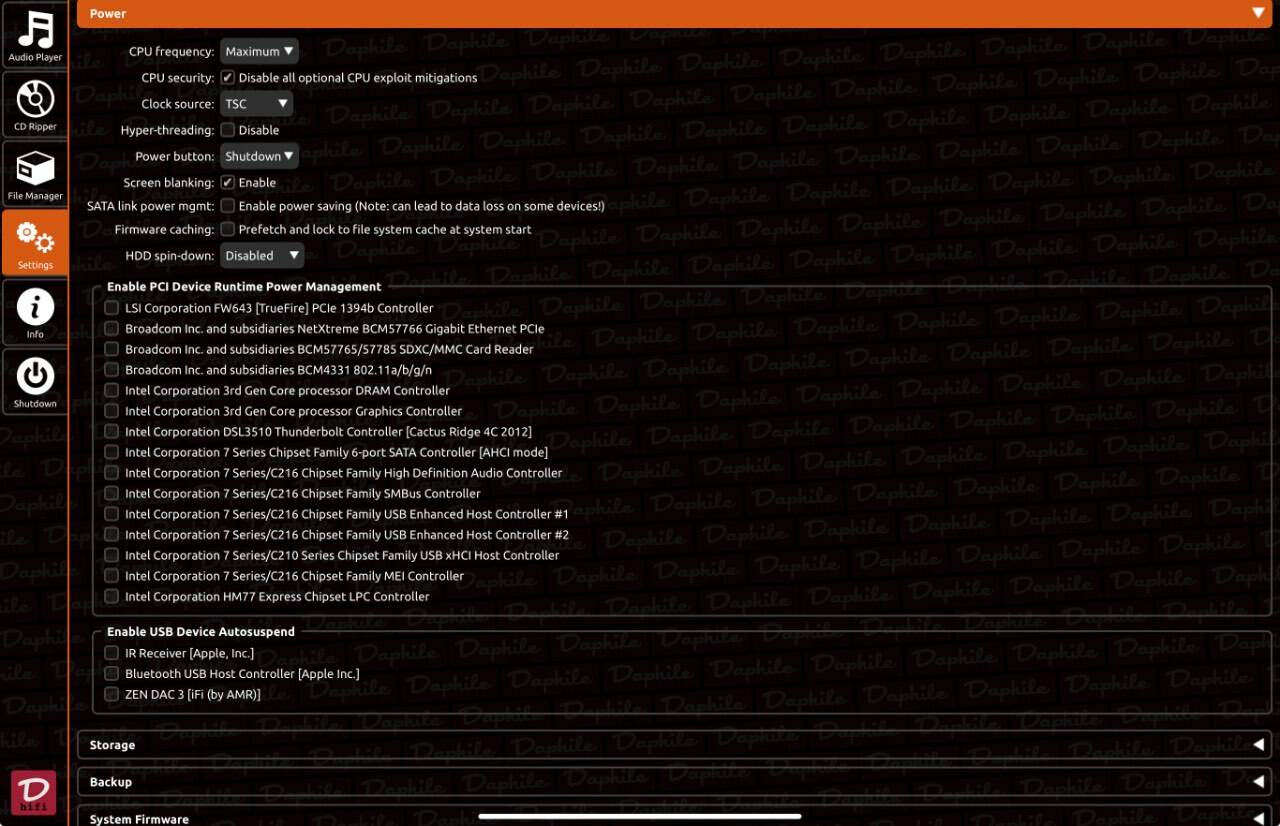
Task: Open the Audio Player section
Action: click(35, 36)
